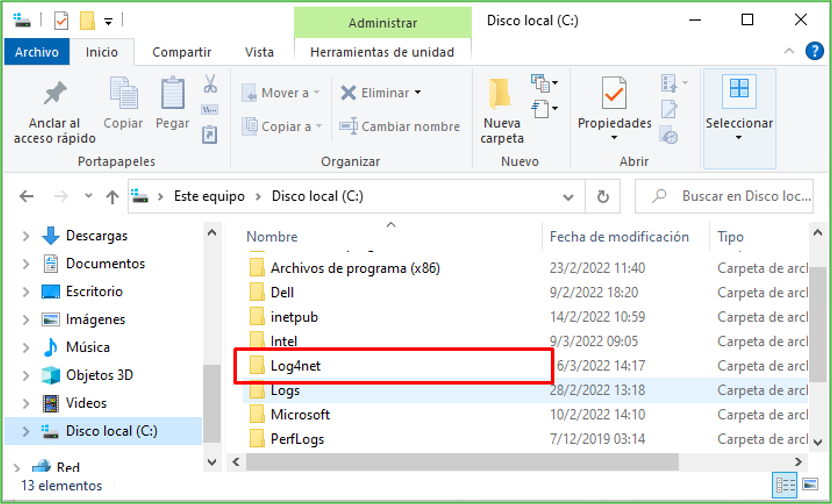Viewport: 832px width, 504px height.
Task: Refresh the current folder view
Action: 602,197
